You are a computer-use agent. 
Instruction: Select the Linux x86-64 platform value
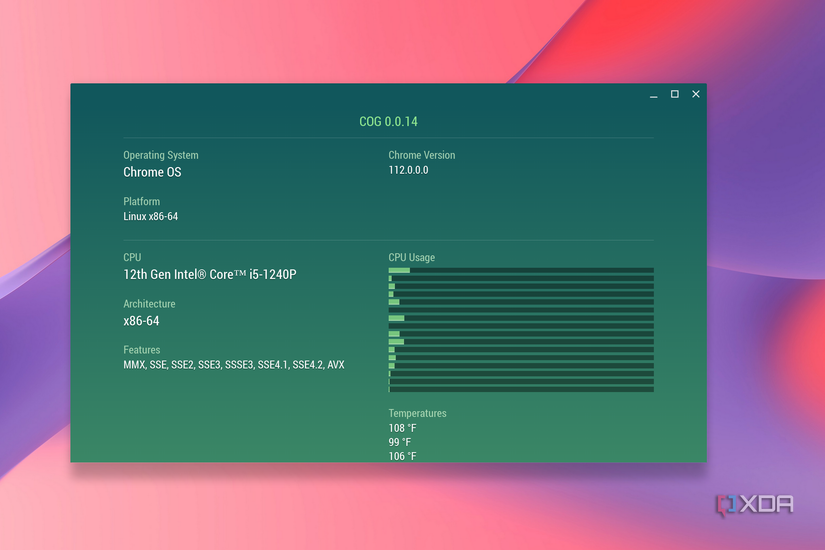click(150, 216)
